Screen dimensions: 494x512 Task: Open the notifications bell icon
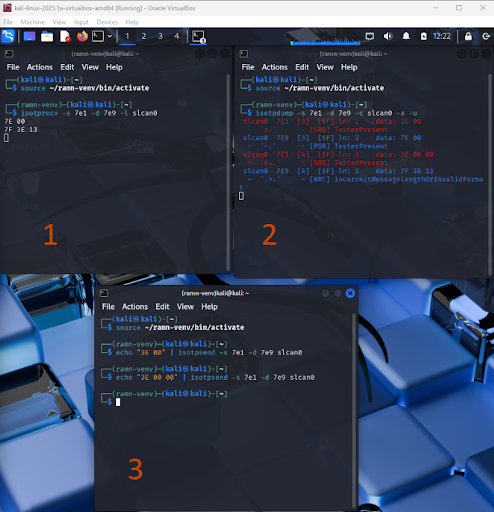pyautogui.click(x=406, y=36)
